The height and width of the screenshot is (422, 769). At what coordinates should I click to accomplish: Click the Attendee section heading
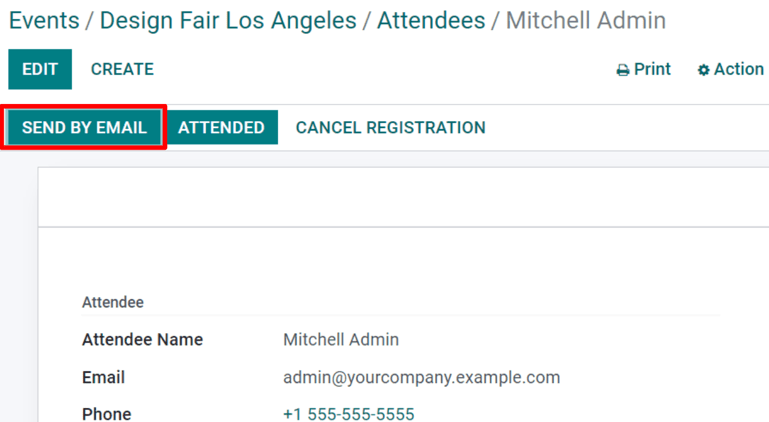(112, 302)
